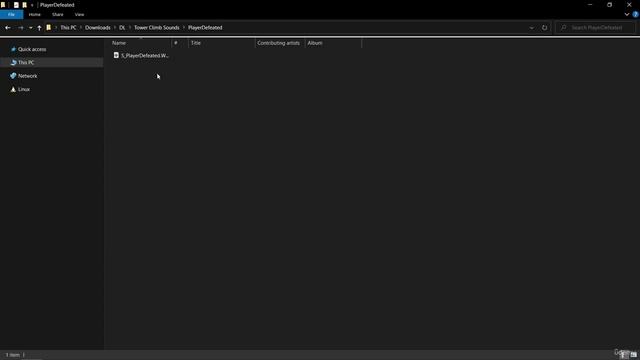Image resolution: width=640 pixels, height=360 pixels.
Task: Click the Search PlayerDefeated field
Action: (595, 28)
